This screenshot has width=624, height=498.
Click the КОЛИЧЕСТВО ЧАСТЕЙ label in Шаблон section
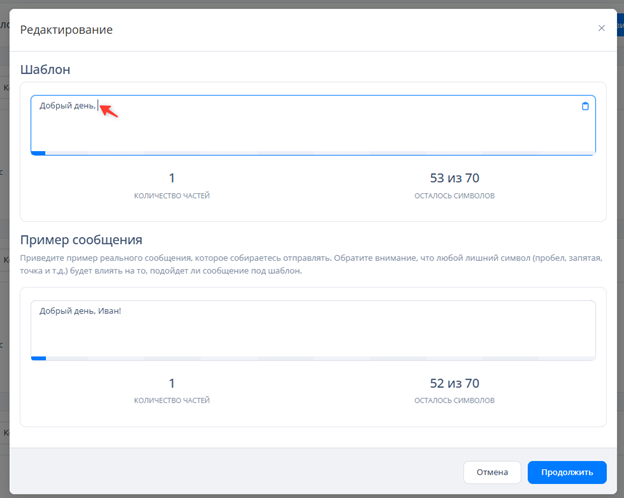pyautogui.click(x=172, y=196)
